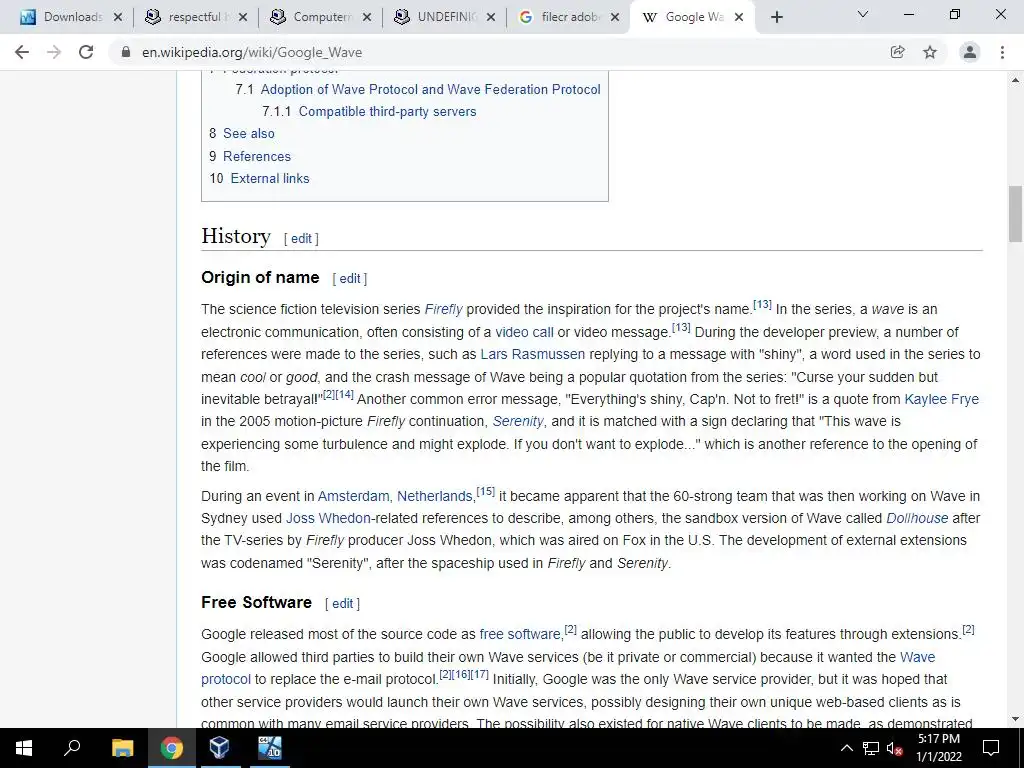
Task: Show hidden system tray icons
Action: [846, 748]
